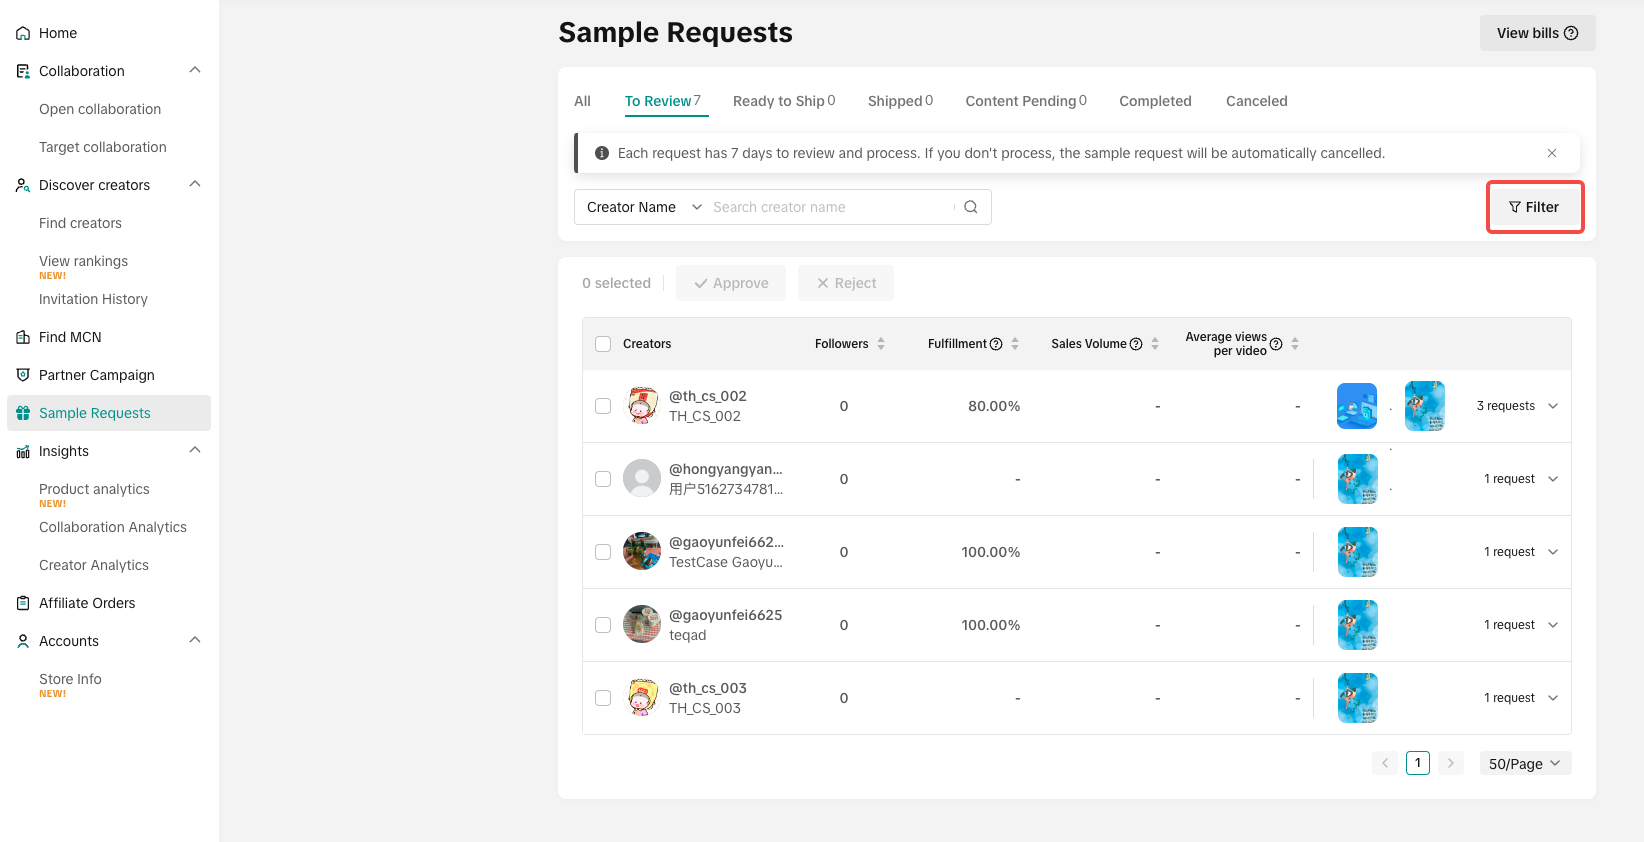The height and width of the screenshot is (842, 1644).
Task: Click the Average views per video info icon
Action: pyautogui.click(x=1276, y=344)
